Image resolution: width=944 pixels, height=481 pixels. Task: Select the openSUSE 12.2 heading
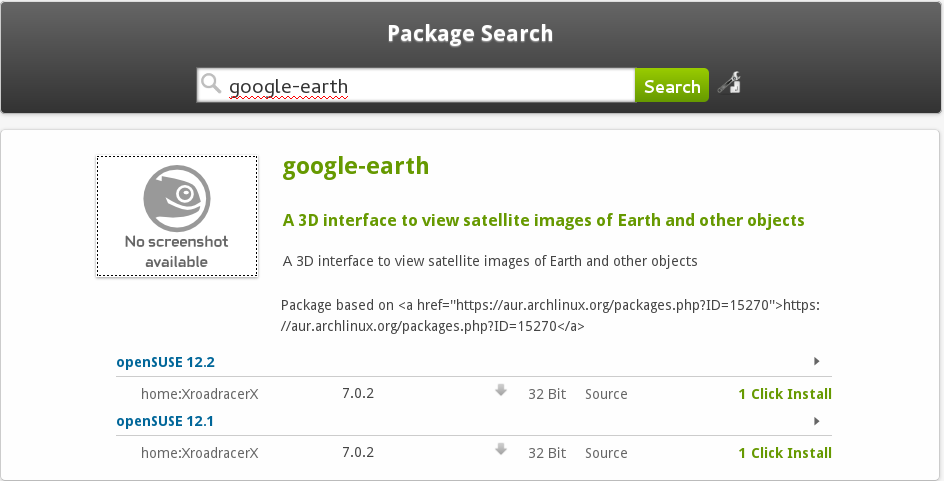click(165, 362)
